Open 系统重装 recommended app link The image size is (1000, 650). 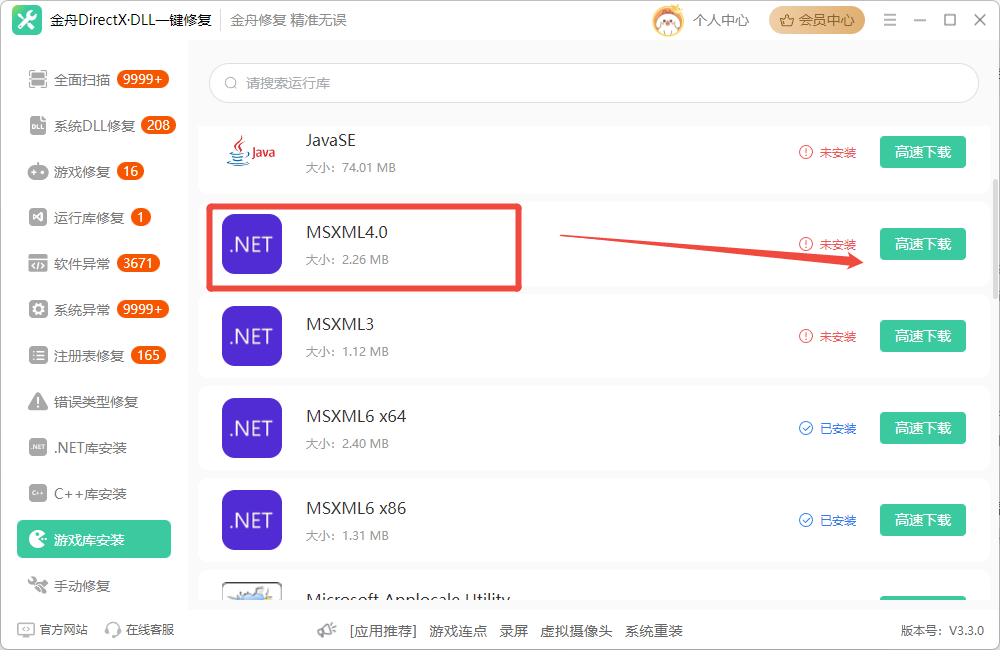click(x=654, y=631)
